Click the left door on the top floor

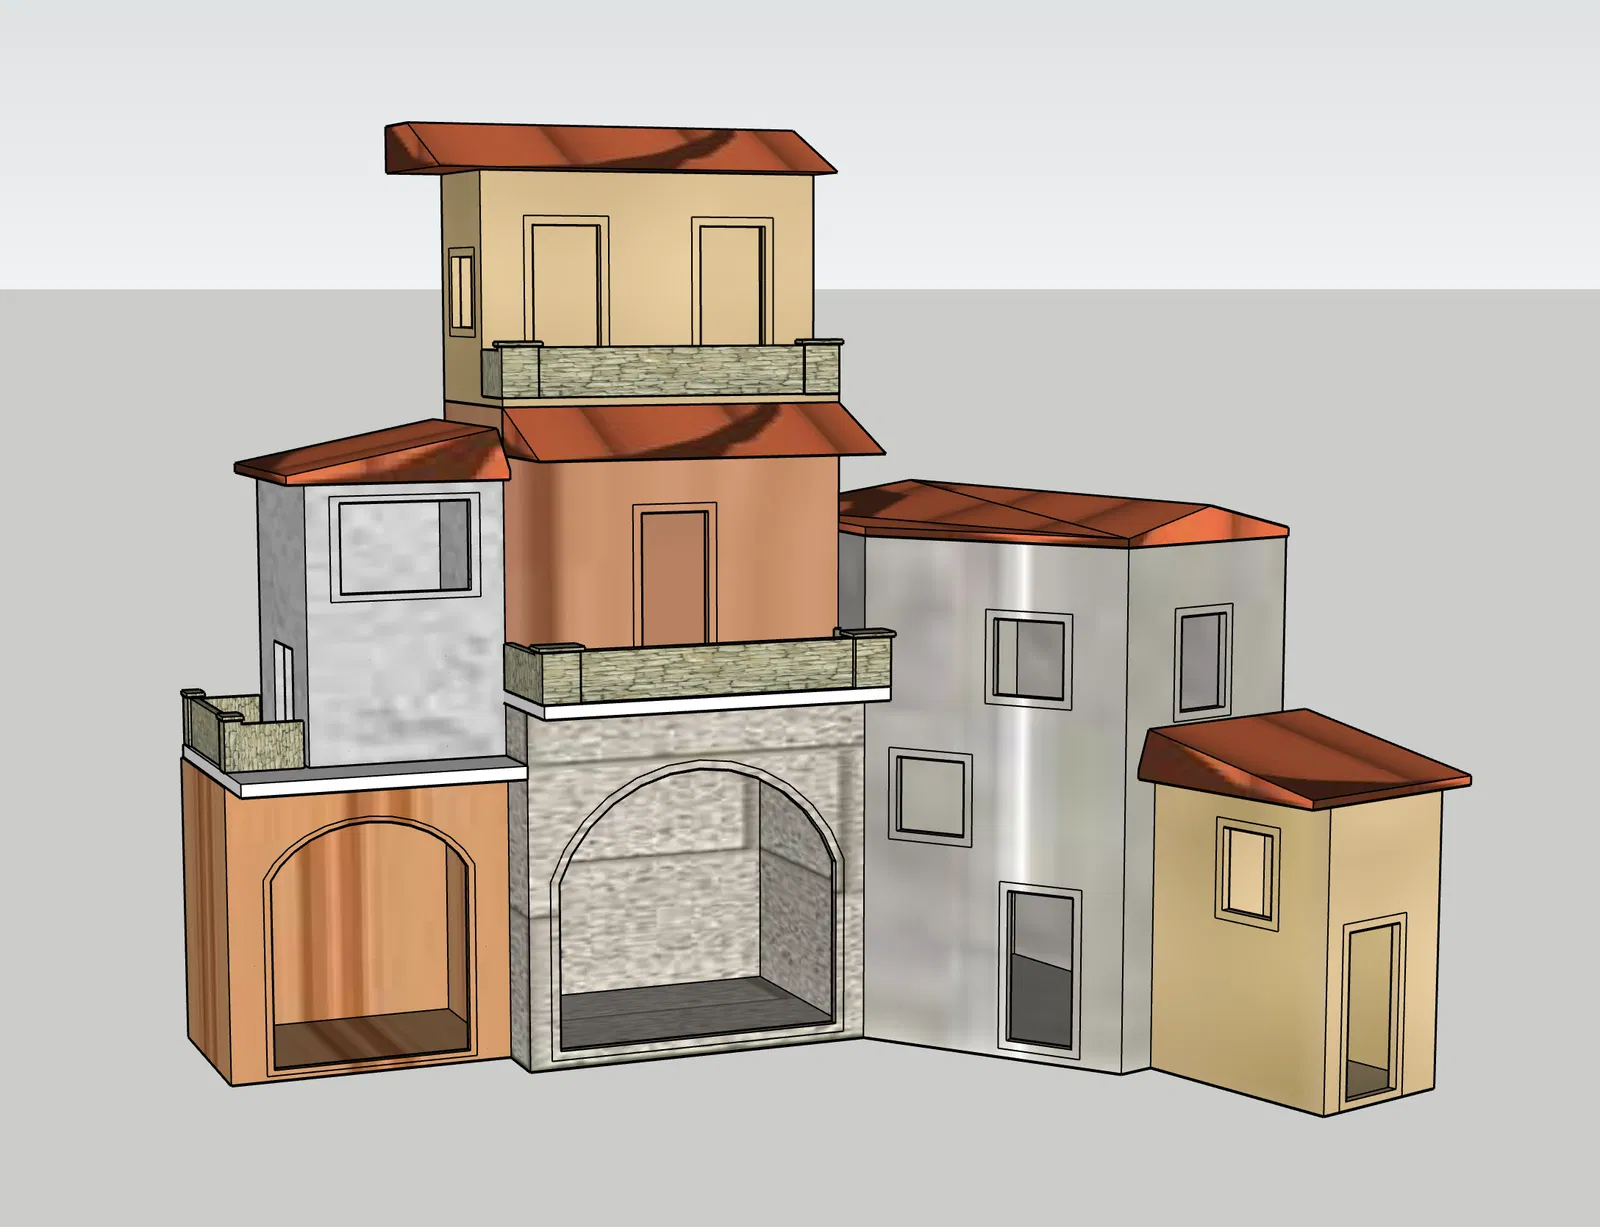[567, 283]
